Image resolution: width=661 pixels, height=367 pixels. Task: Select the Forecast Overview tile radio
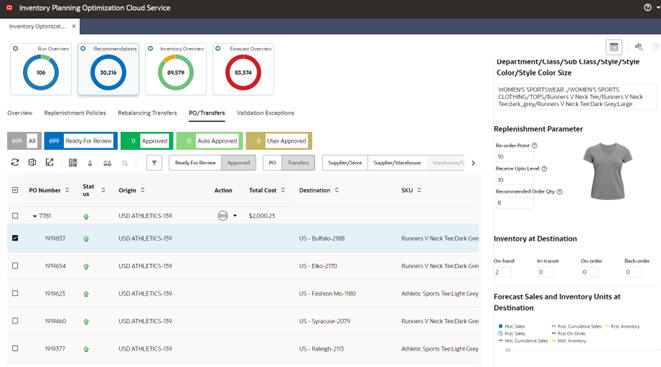(x=218, y=48)
